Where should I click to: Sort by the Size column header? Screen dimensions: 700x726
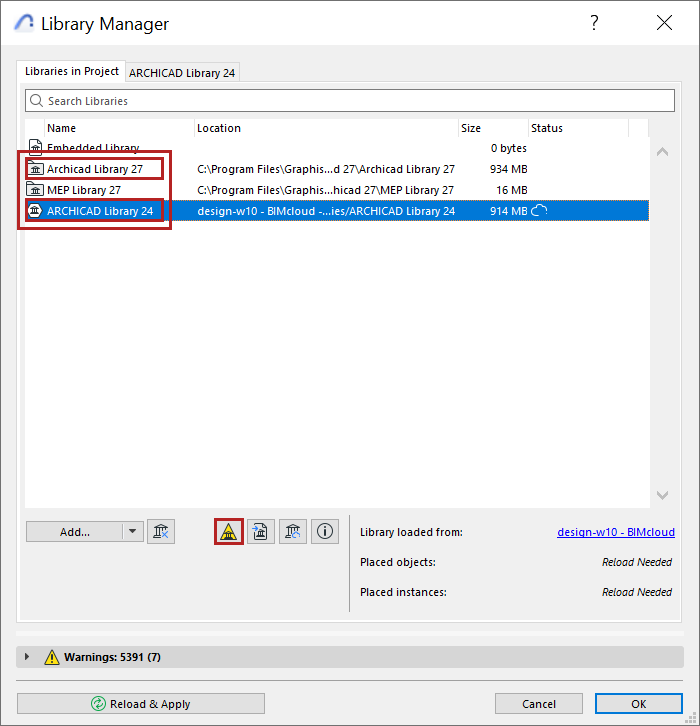(x=493, y=128)
